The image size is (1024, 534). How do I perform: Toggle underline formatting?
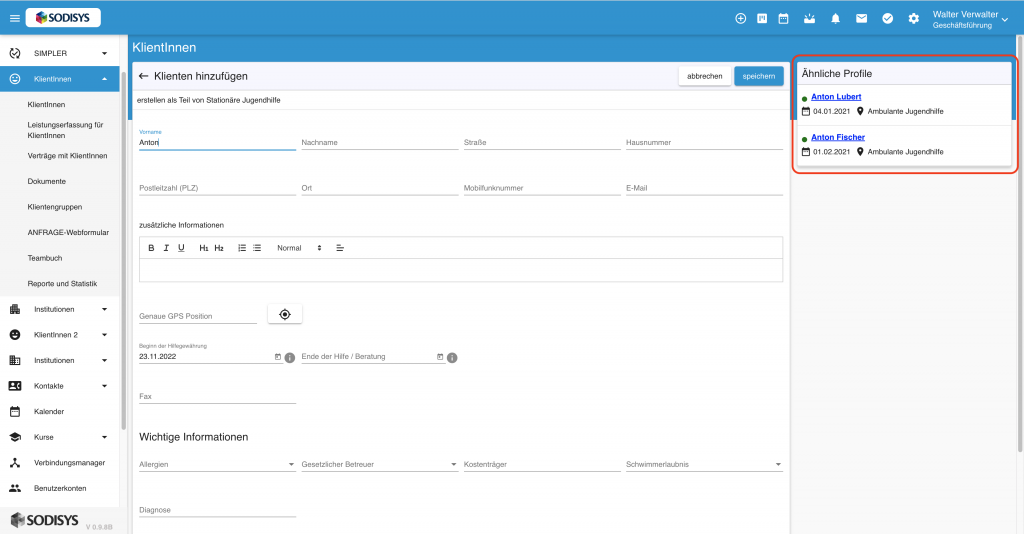182,248
